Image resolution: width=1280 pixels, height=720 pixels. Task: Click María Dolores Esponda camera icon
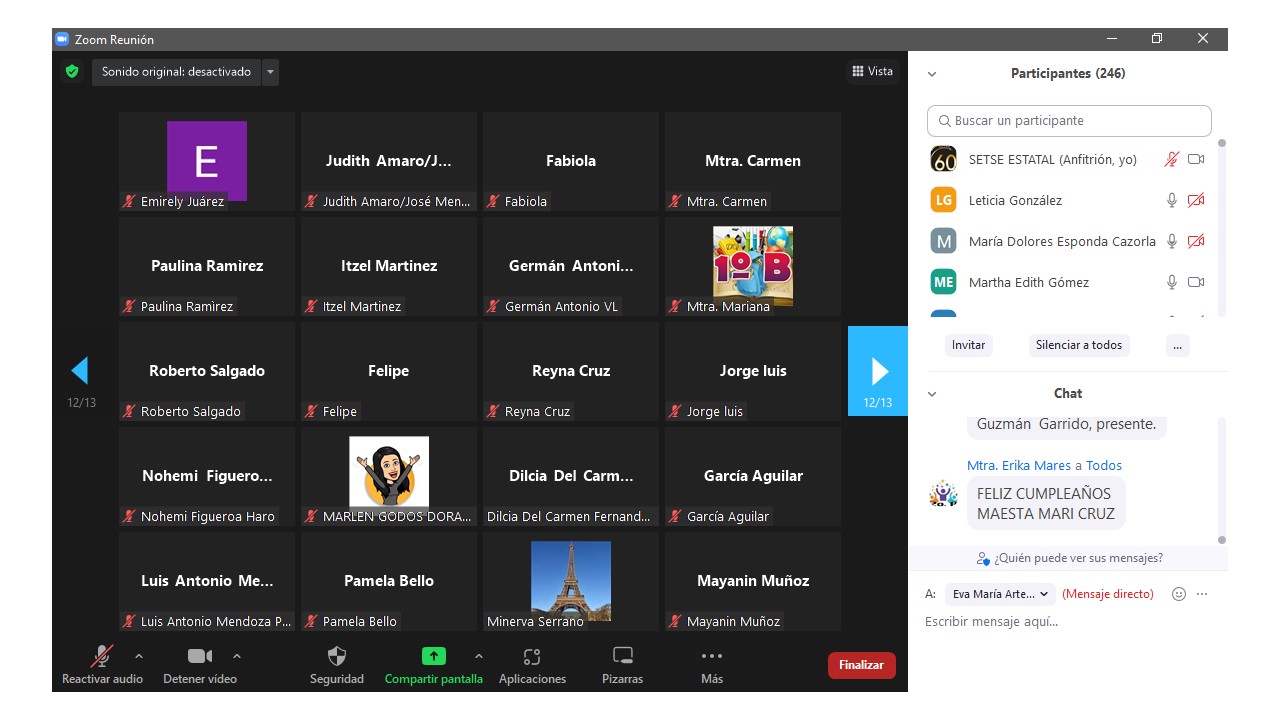pyautogui.click(x=1196, y=241)
